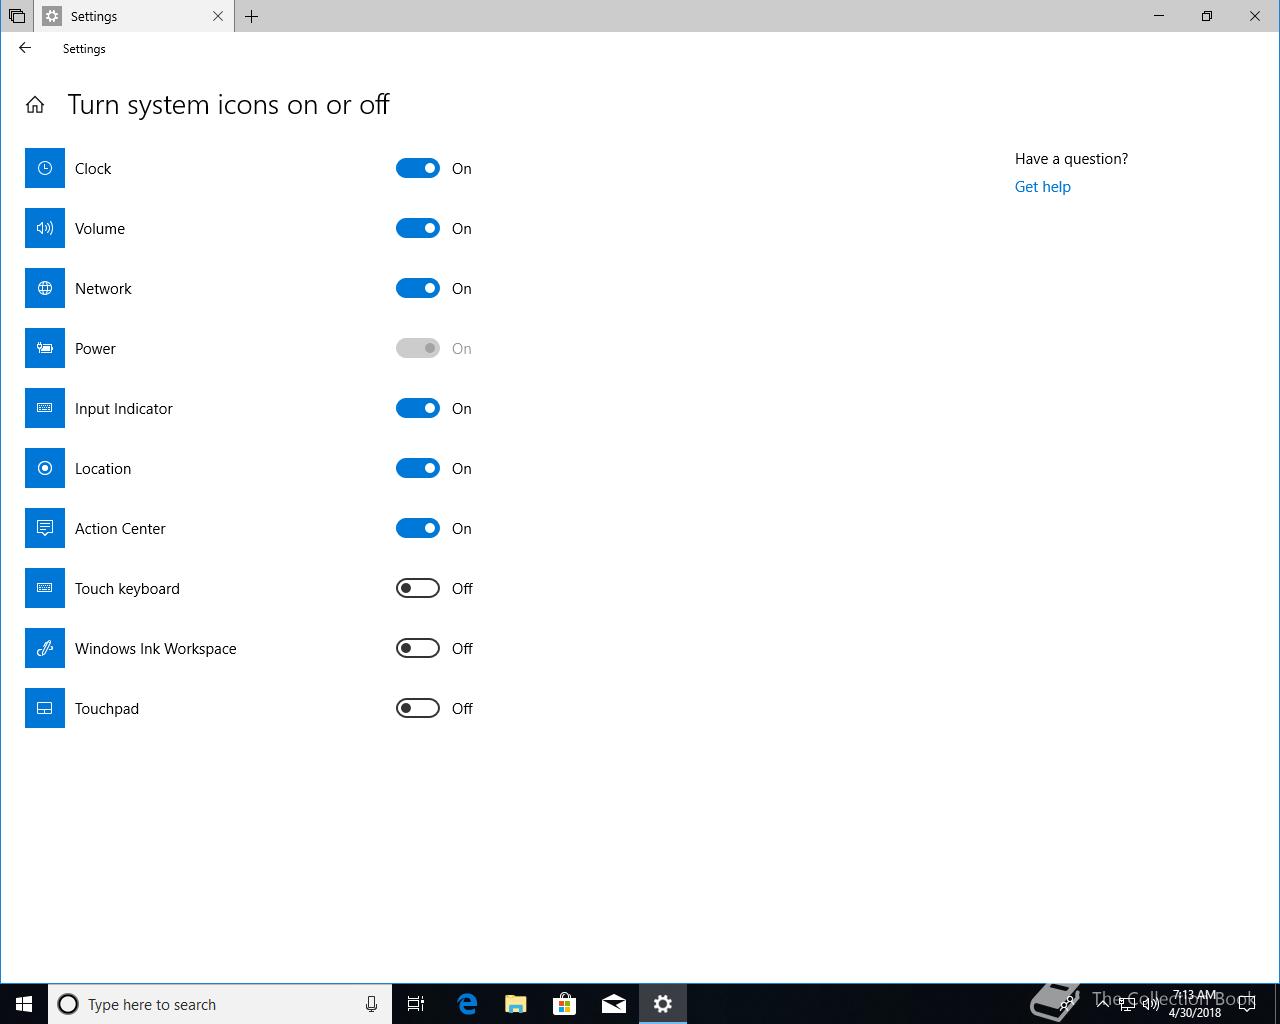Open File Explorer from the taskbar

tap(515, 1004)
